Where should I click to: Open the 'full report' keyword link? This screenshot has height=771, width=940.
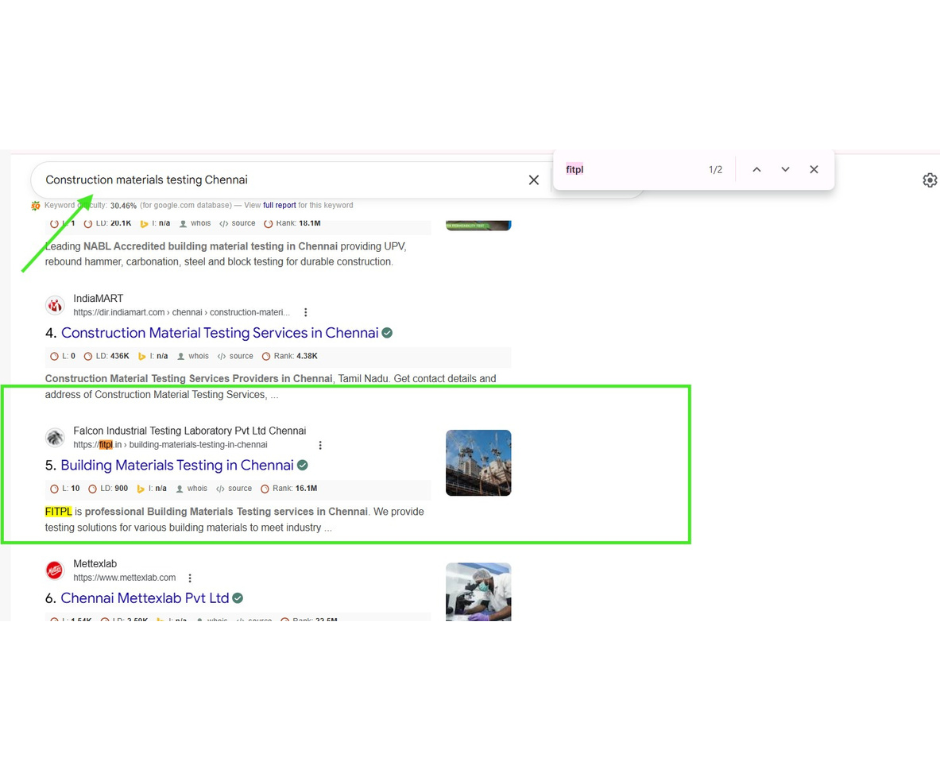click(x=279, y=205)
